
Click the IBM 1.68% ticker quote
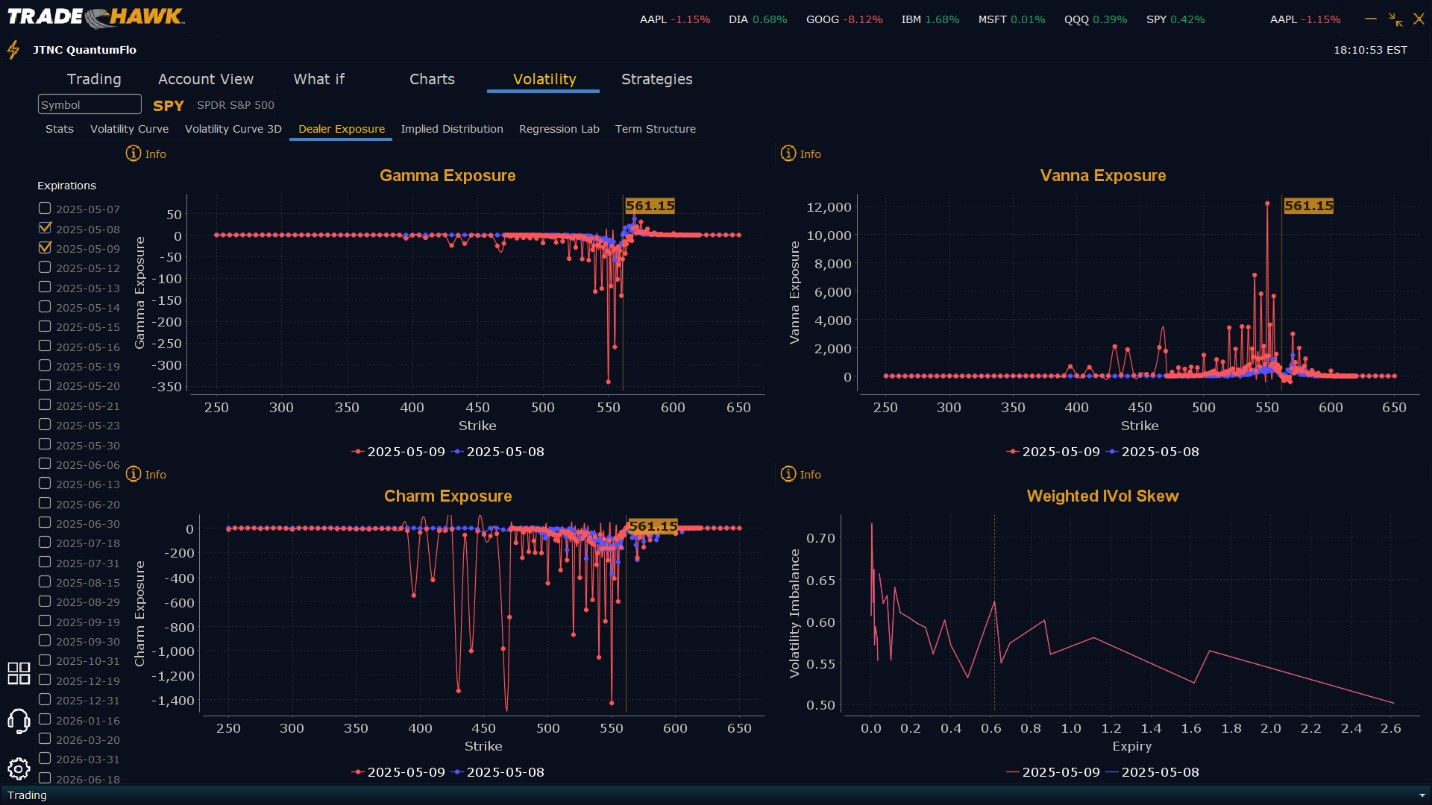pos(930,19)
